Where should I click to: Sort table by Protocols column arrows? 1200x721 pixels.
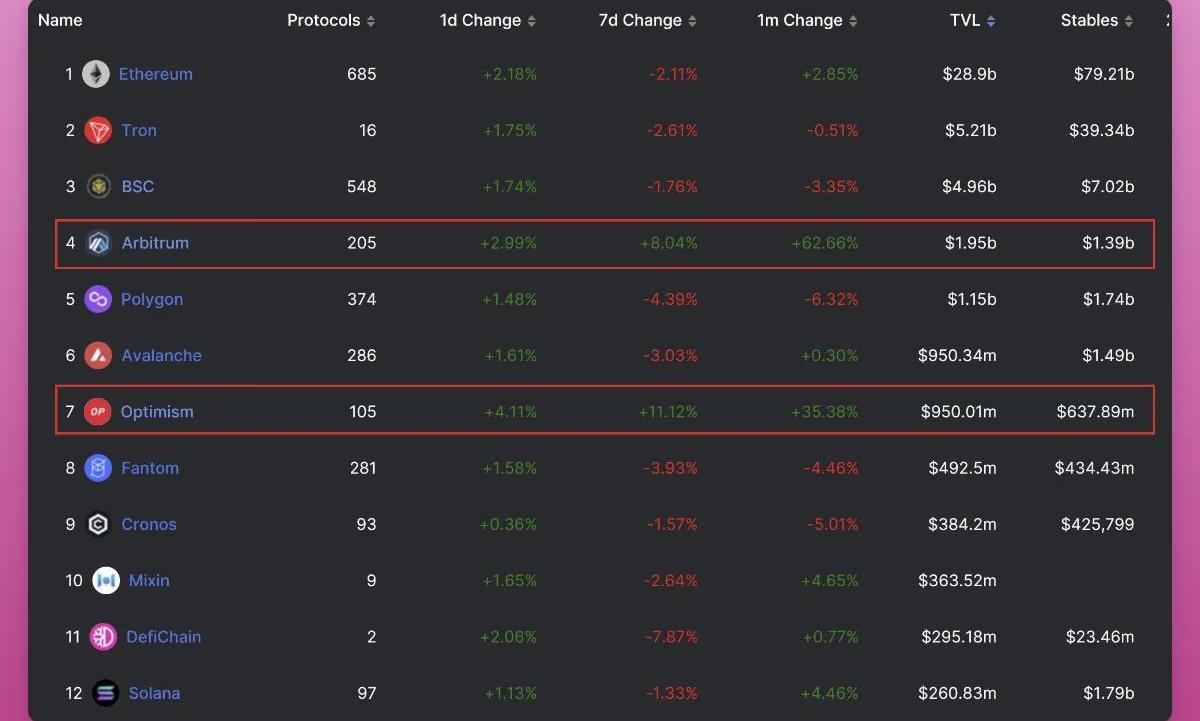(x=371, y=21)
